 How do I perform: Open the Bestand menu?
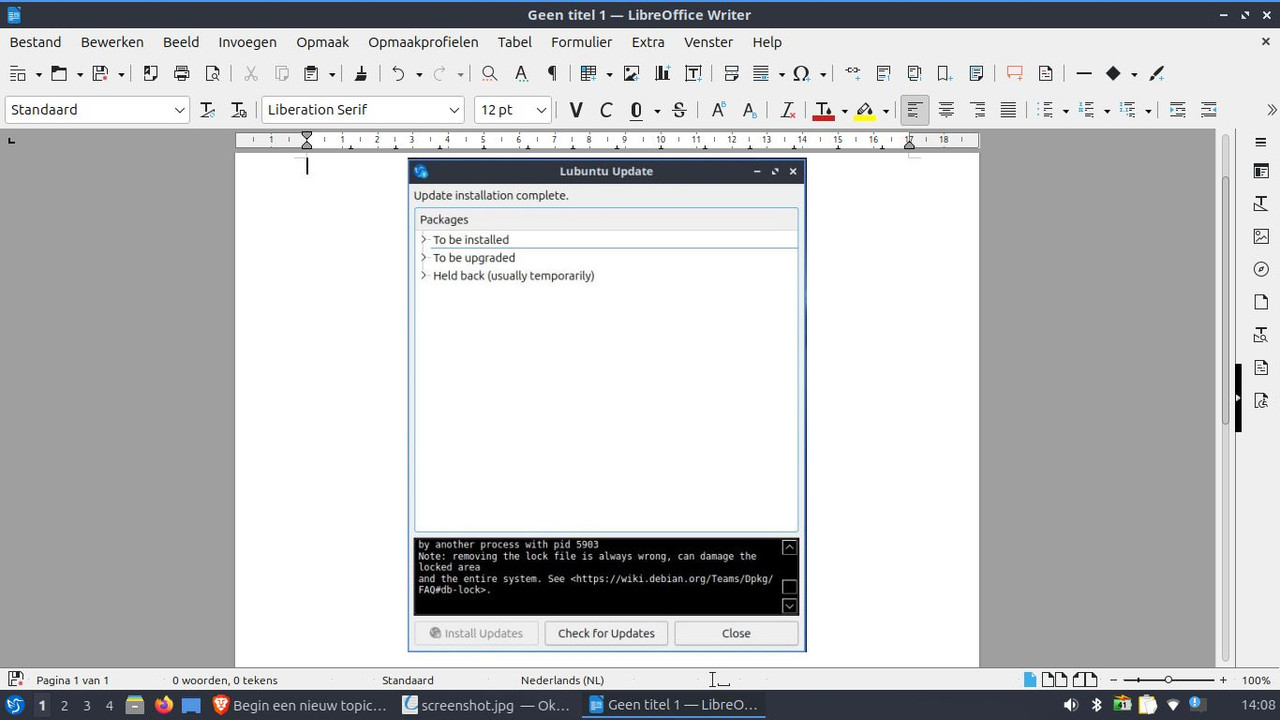pyautogui.click(x=35, y=42)
